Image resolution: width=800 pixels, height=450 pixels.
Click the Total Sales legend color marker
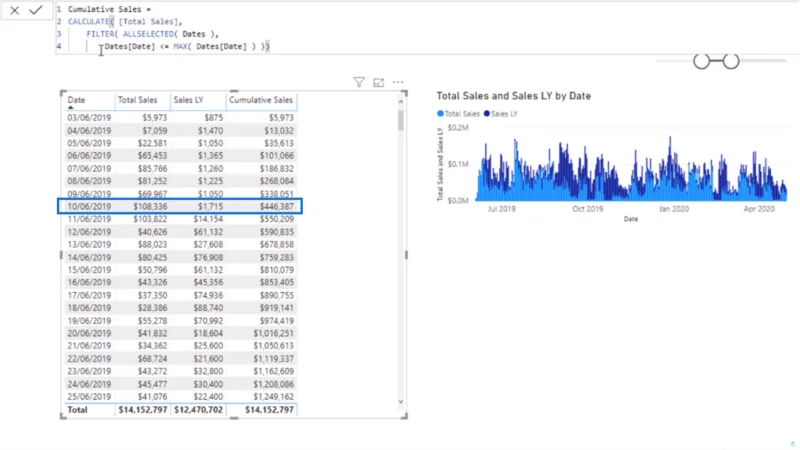(x=440, y=114)
